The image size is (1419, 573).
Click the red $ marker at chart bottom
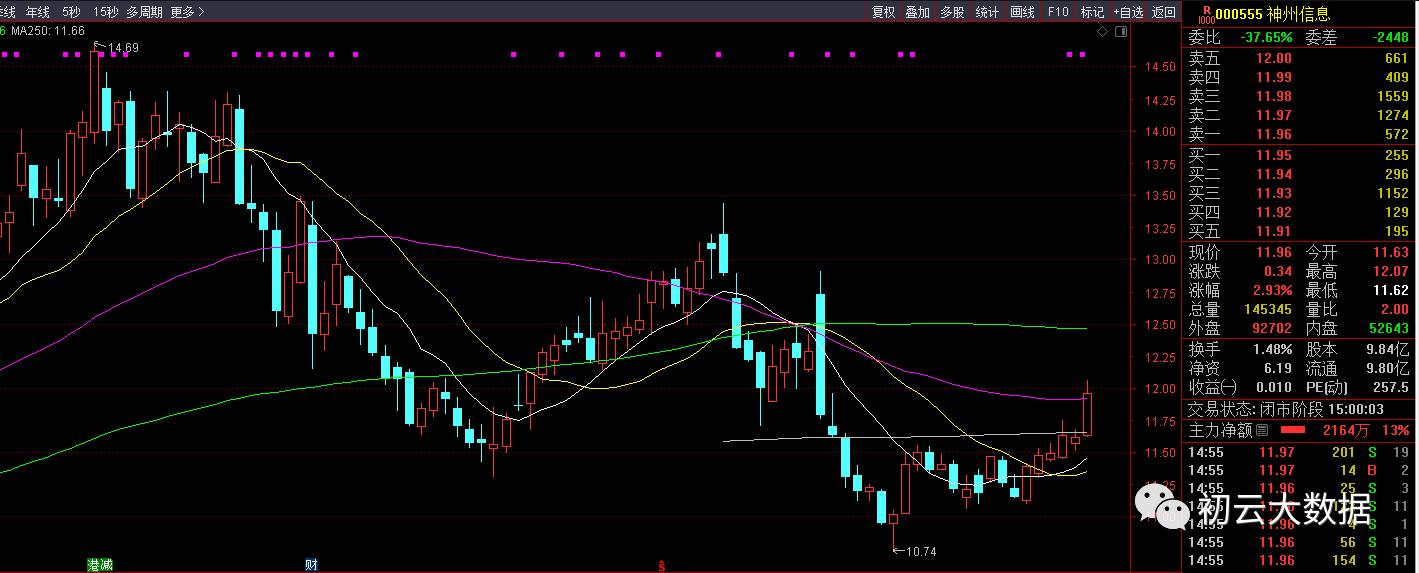tap(661, 566)
